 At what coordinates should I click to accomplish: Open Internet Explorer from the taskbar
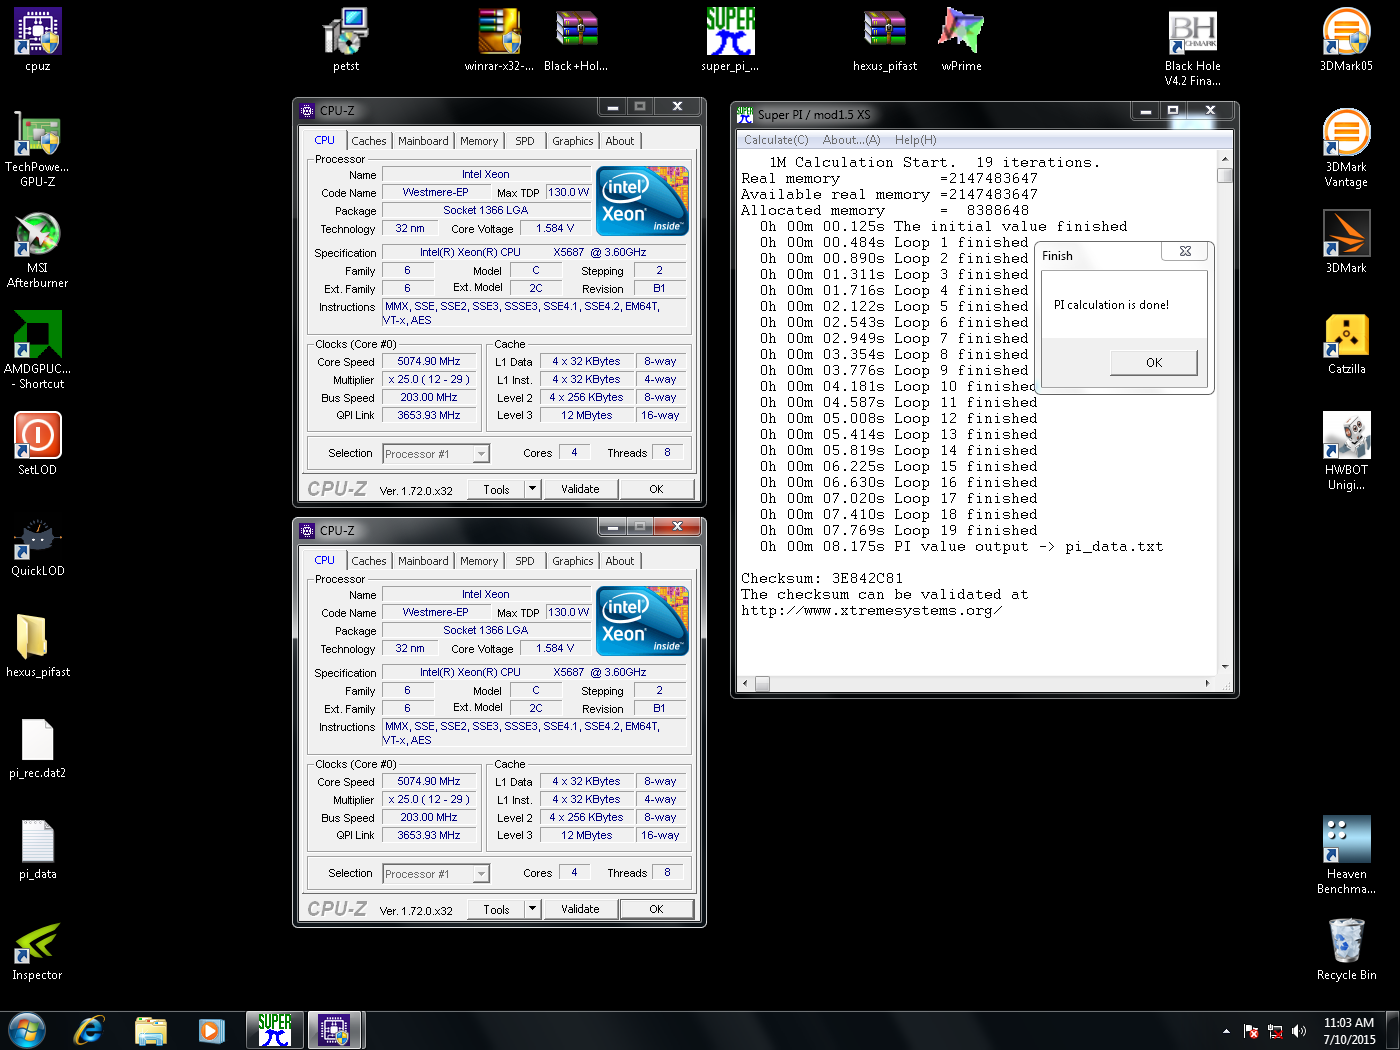click(x=89, y=1030)
